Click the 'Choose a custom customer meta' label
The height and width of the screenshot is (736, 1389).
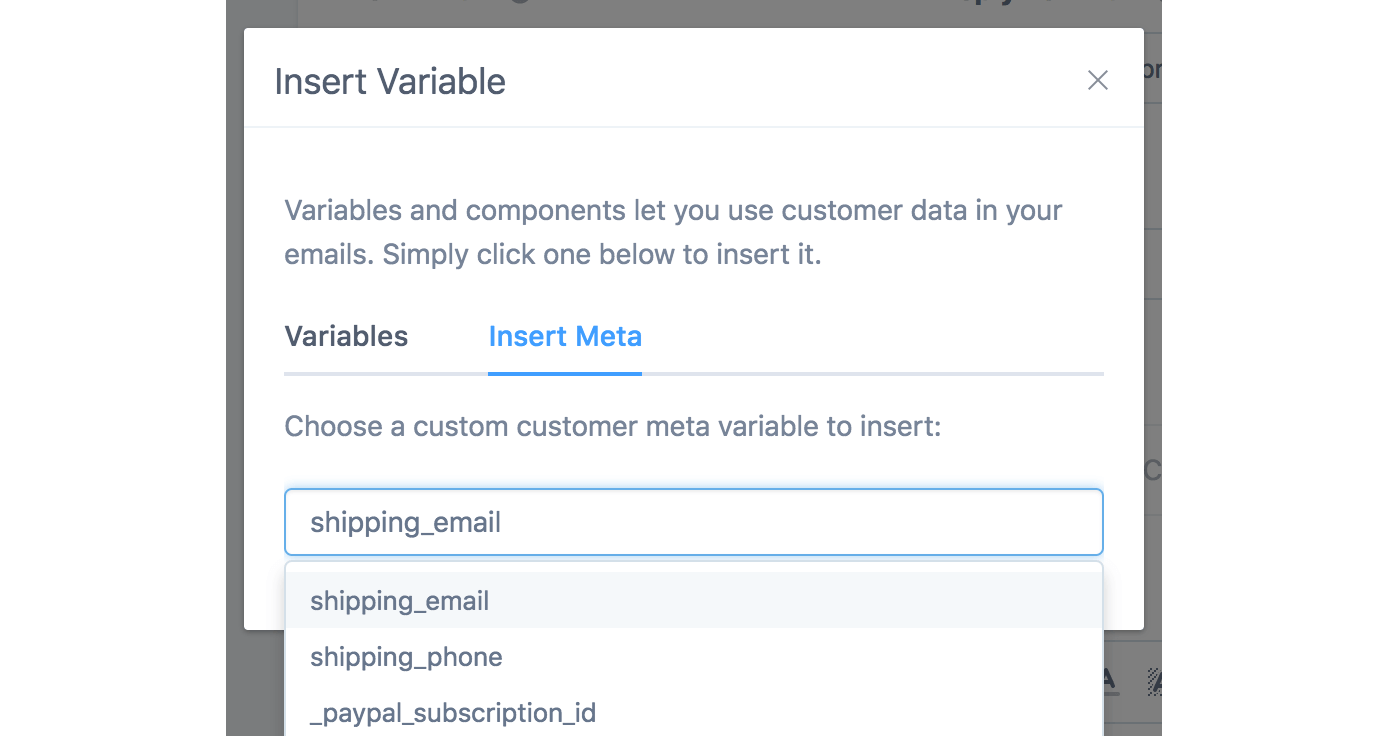[613, 427]
